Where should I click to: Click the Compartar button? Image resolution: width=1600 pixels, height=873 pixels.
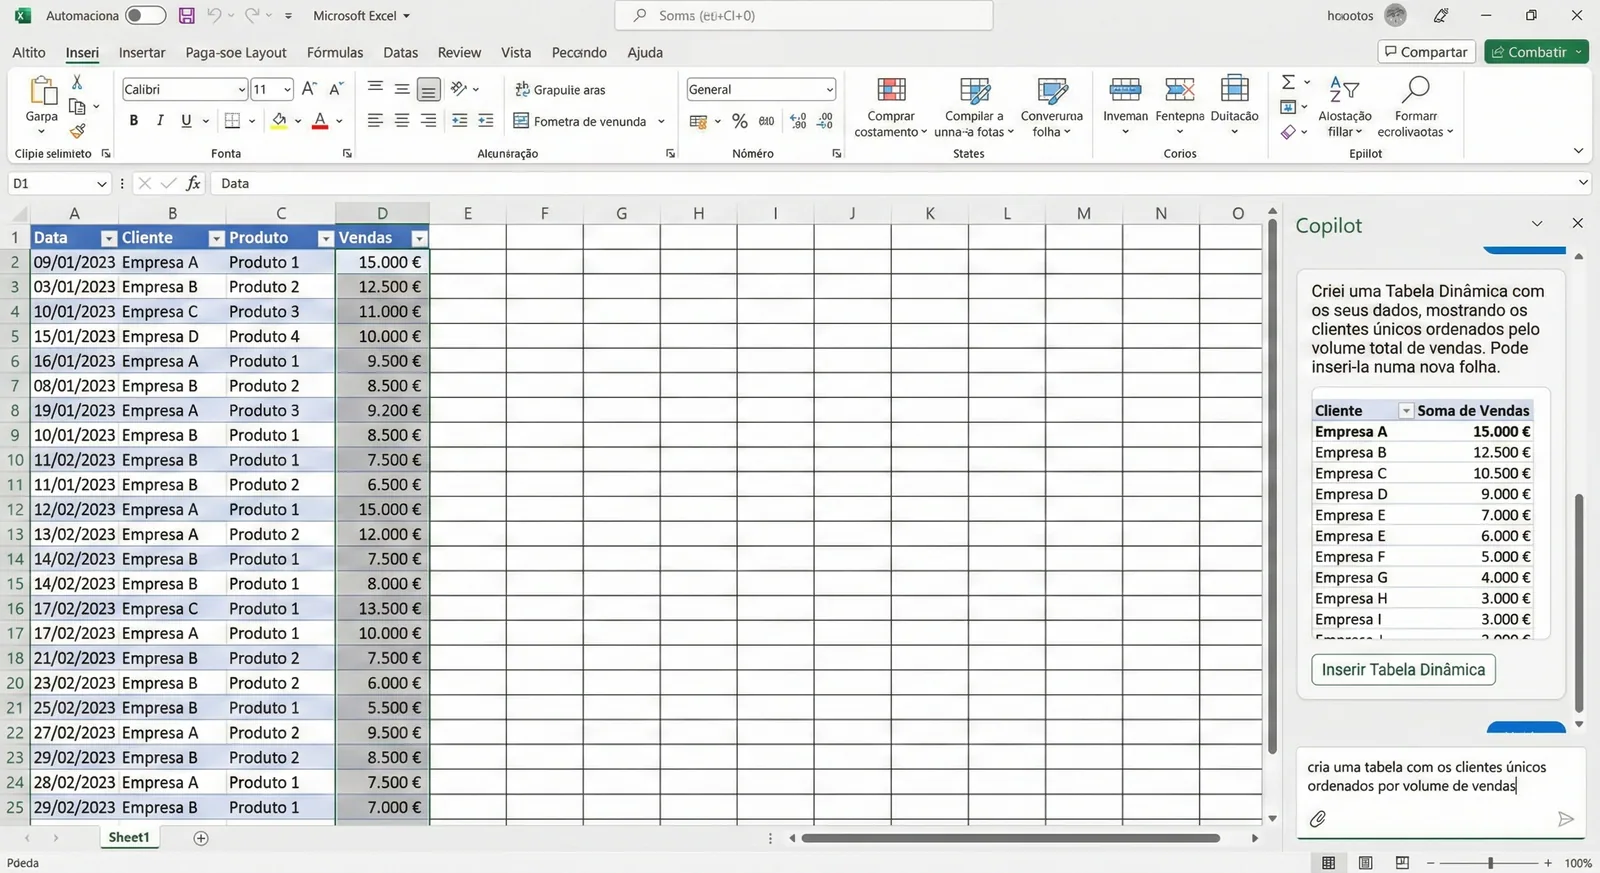[1426, 52]
